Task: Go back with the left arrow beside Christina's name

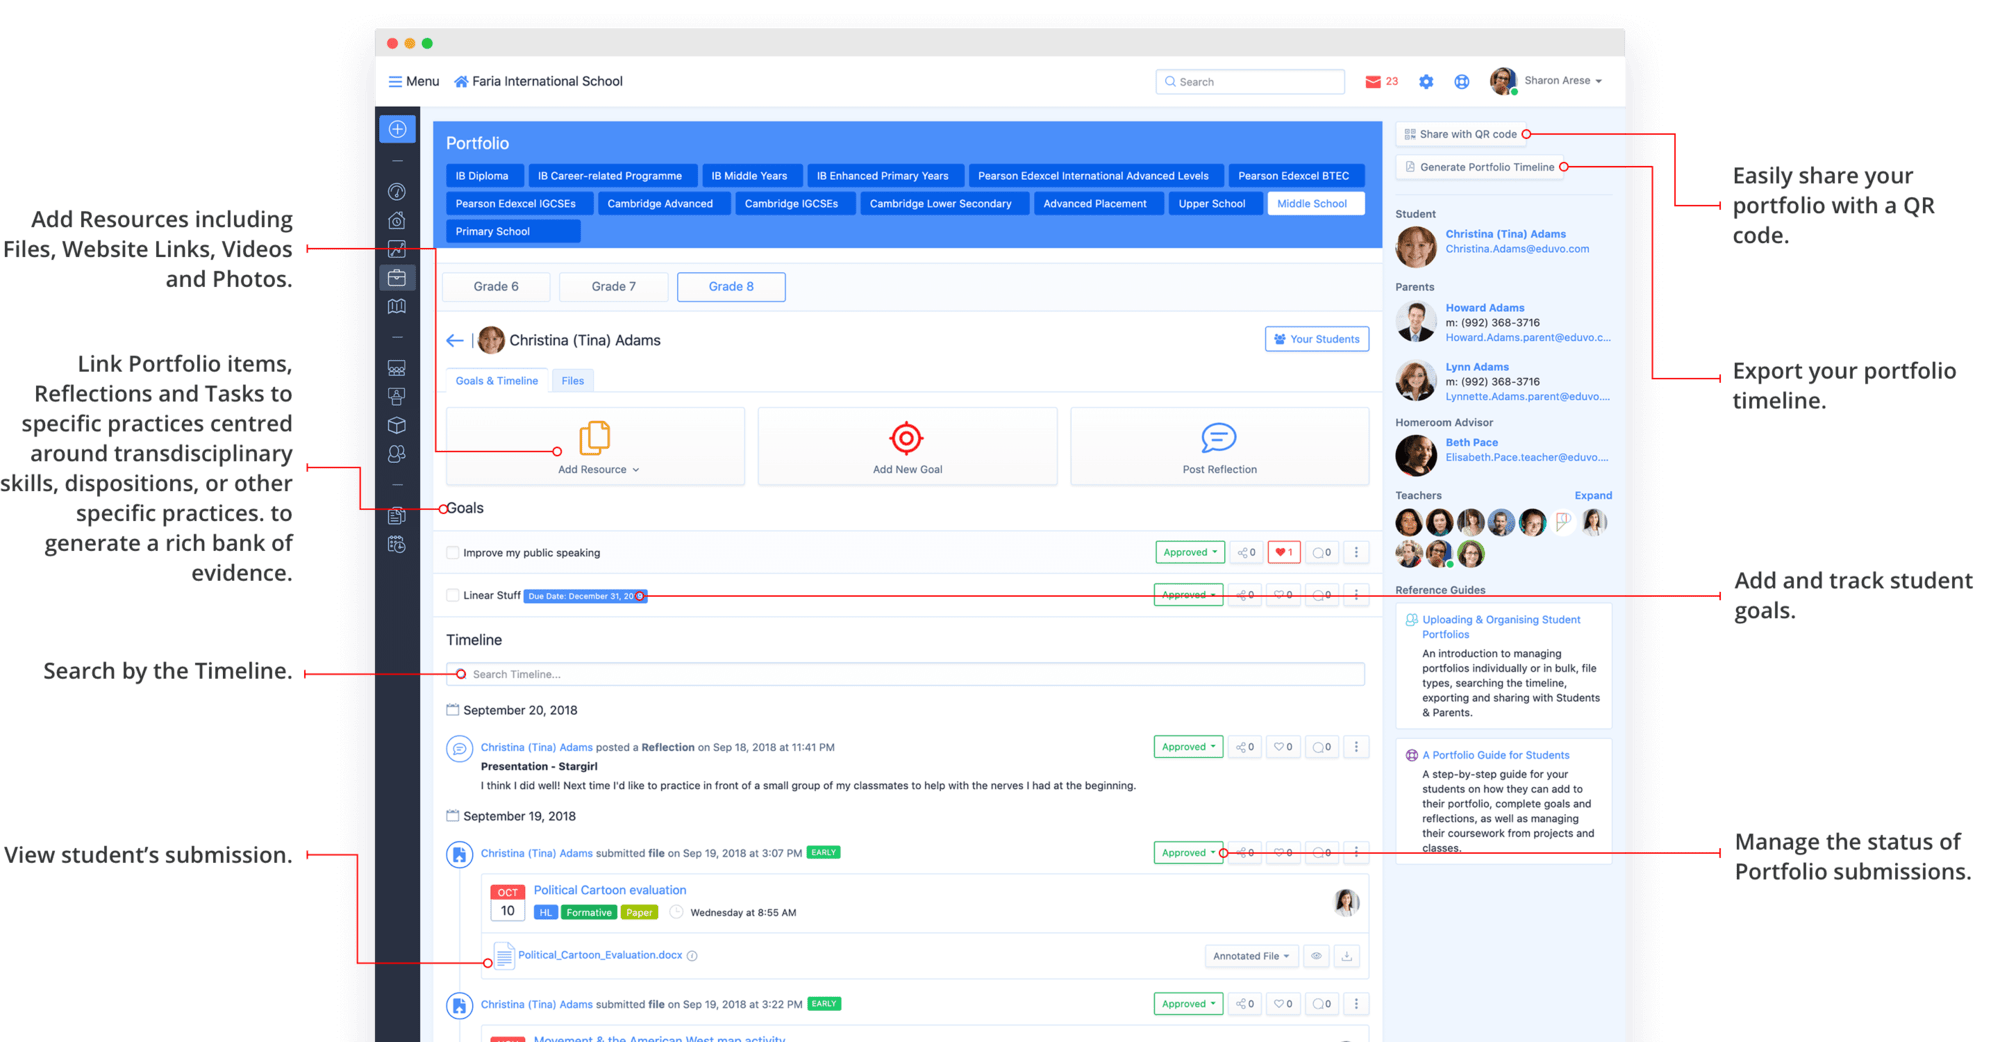Action: [x=455, y=340]
